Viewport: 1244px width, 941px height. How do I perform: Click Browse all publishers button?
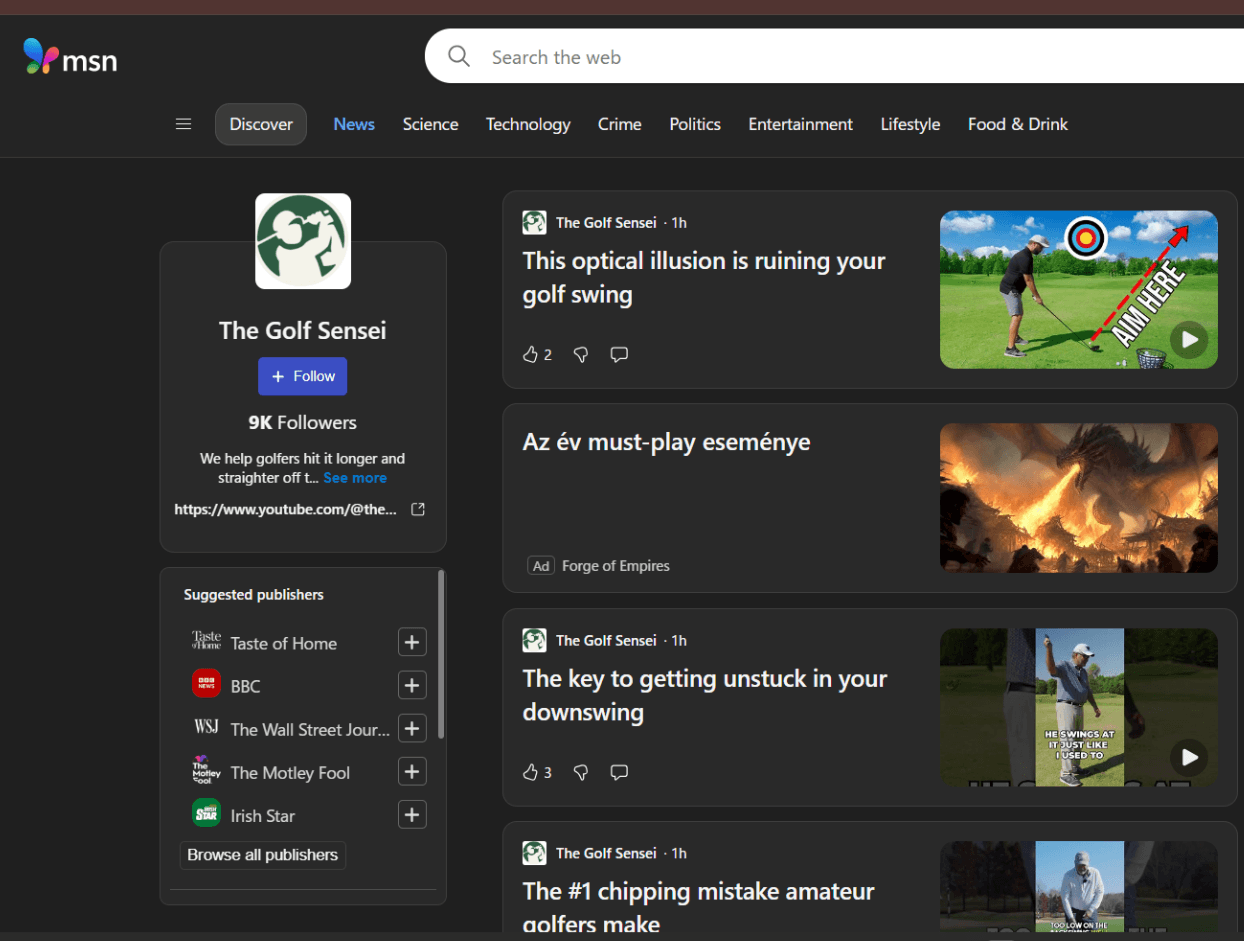tap(263, 855)
